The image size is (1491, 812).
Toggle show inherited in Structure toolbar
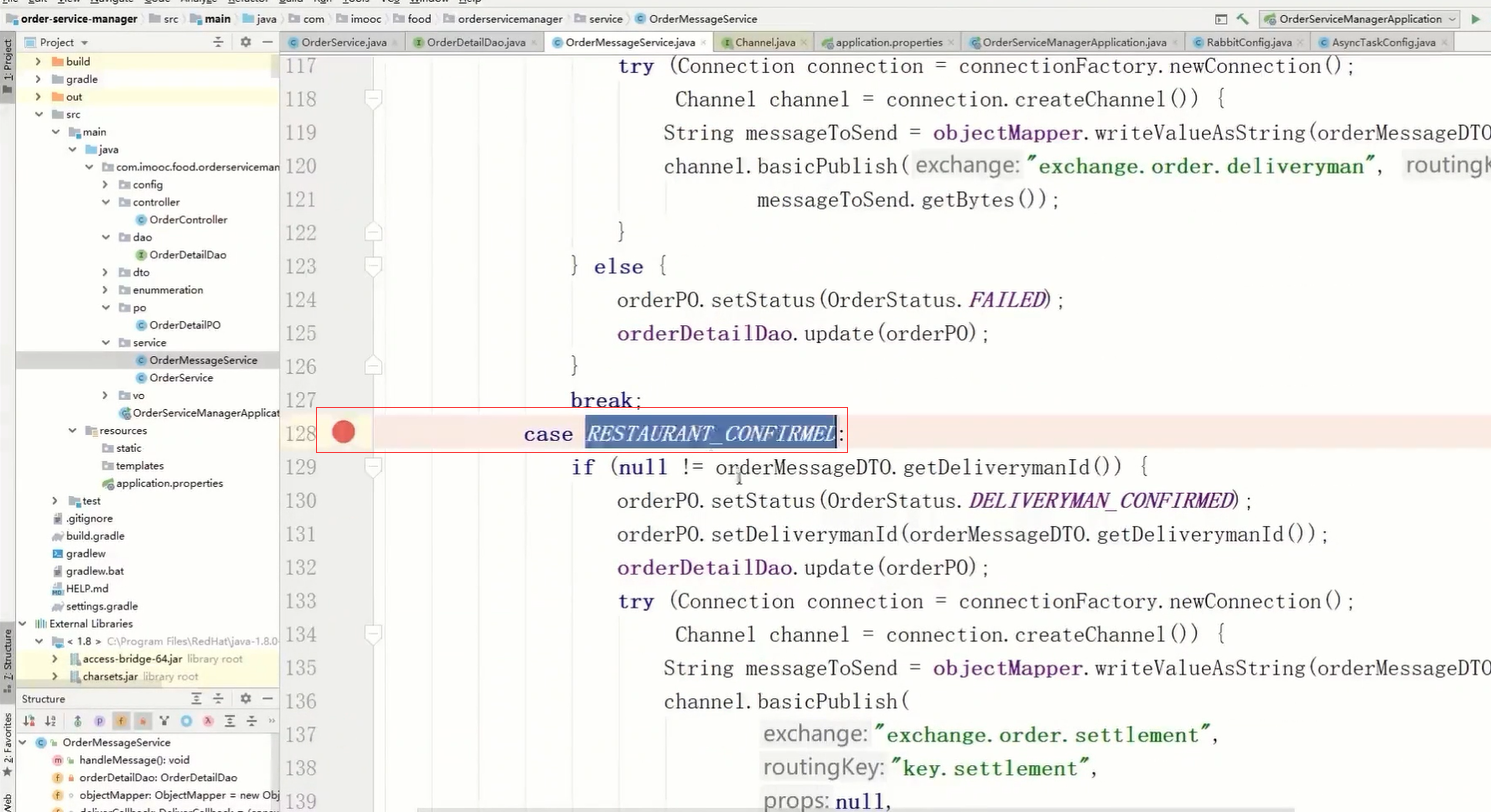(78, 721)
